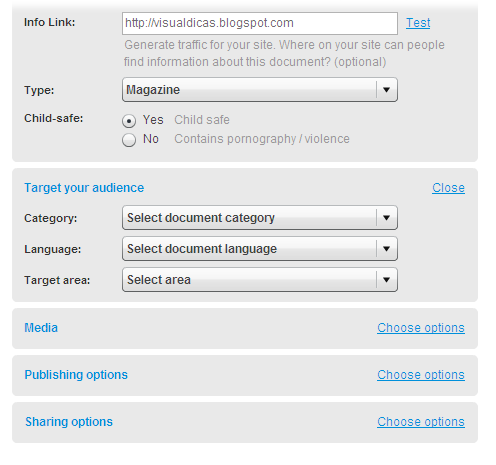Open the Magazine type dropdown
This screenshot has height=465, width=496.
pos(260,90)
